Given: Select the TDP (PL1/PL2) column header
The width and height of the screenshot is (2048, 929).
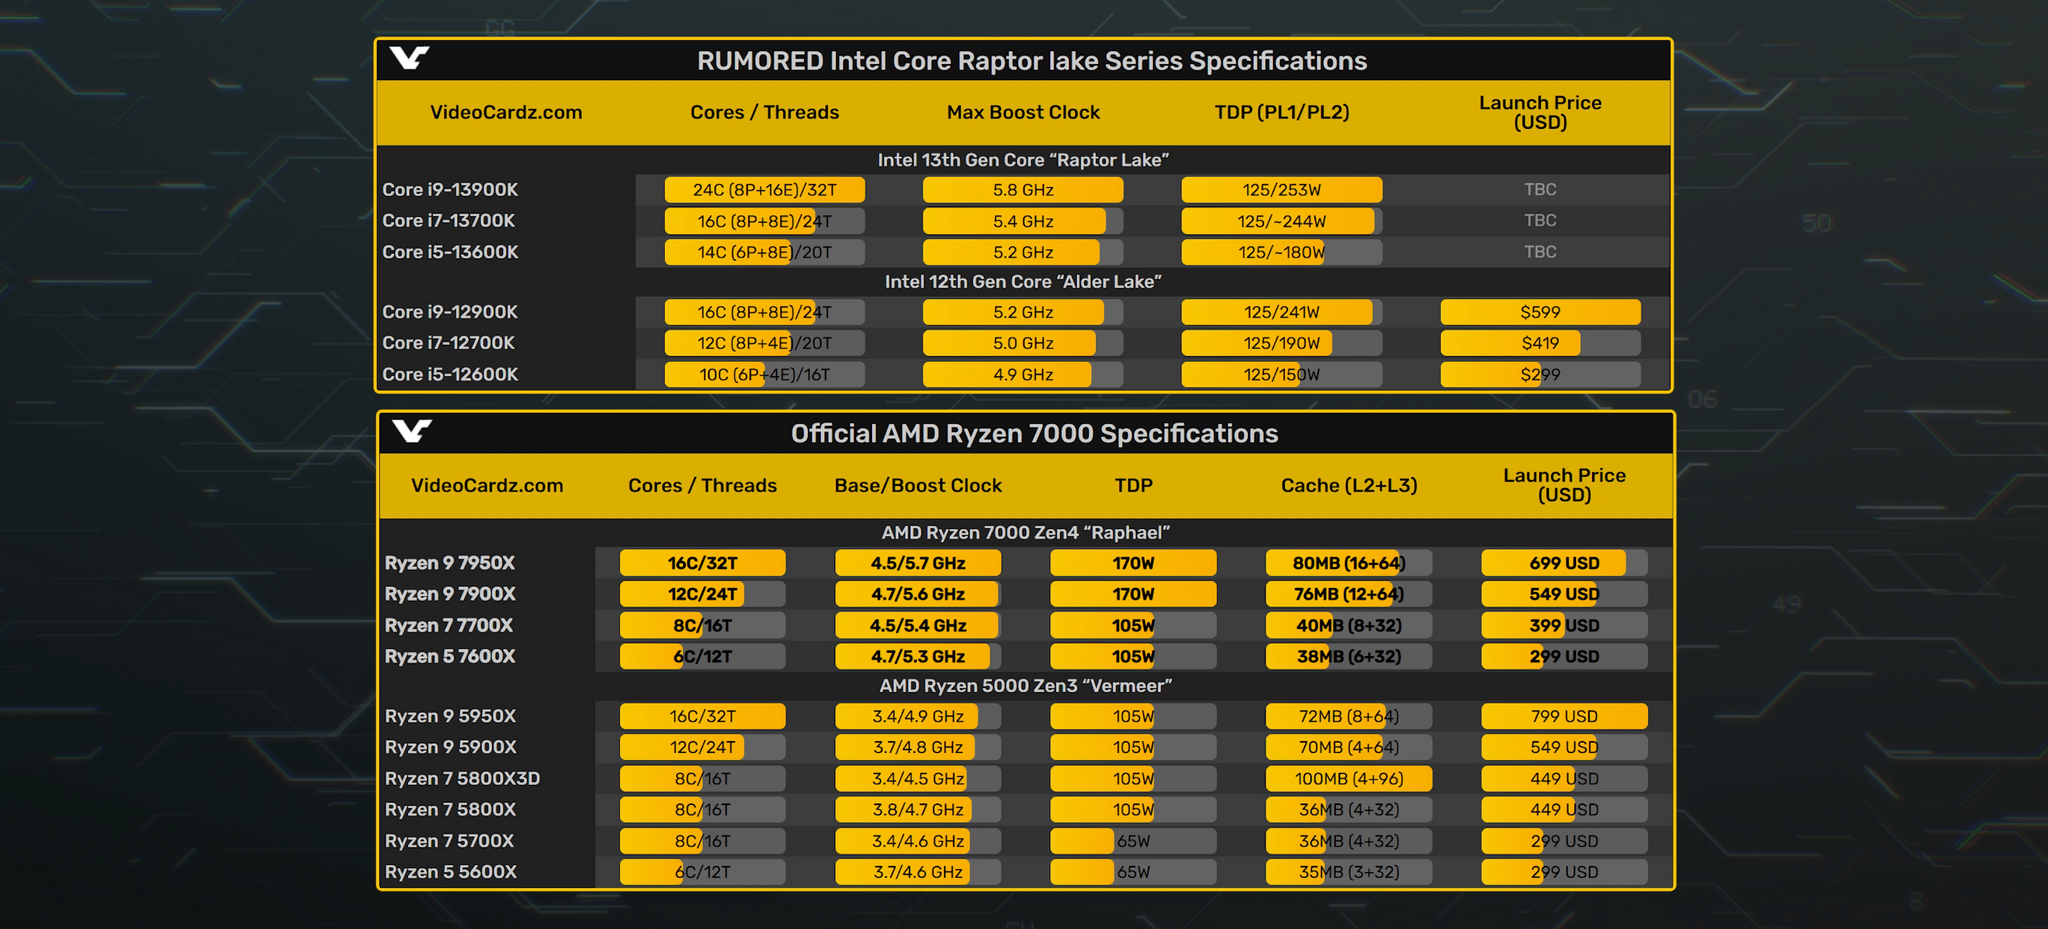Looking at the screenshot, I should pos(1281,112).
